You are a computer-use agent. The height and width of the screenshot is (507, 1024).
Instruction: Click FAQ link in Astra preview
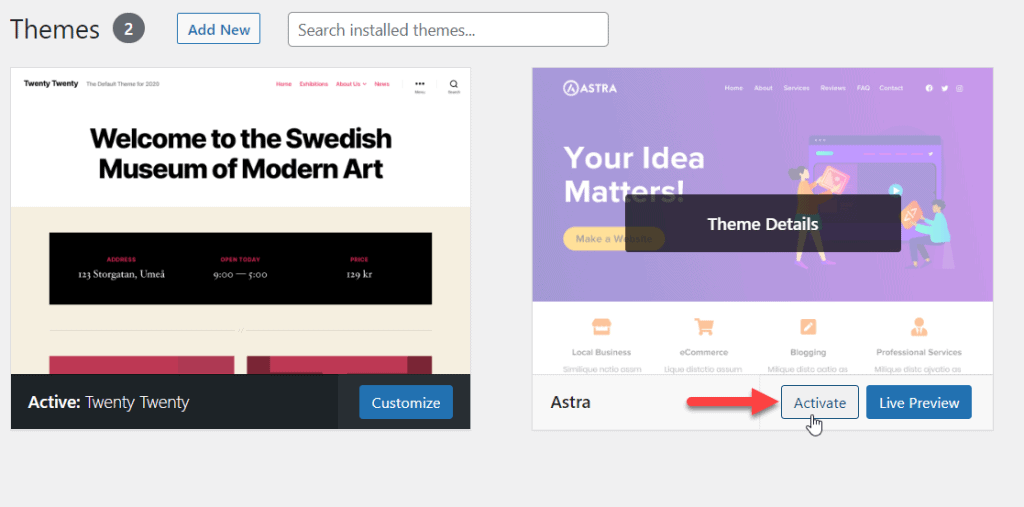tap(863, 88)
